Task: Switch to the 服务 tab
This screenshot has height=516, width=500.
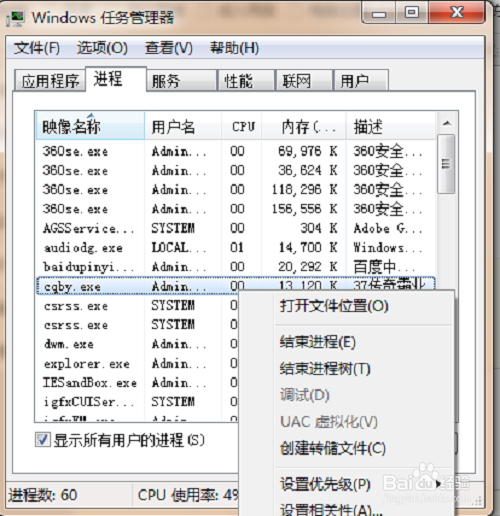Action: [x=182, y=81]
